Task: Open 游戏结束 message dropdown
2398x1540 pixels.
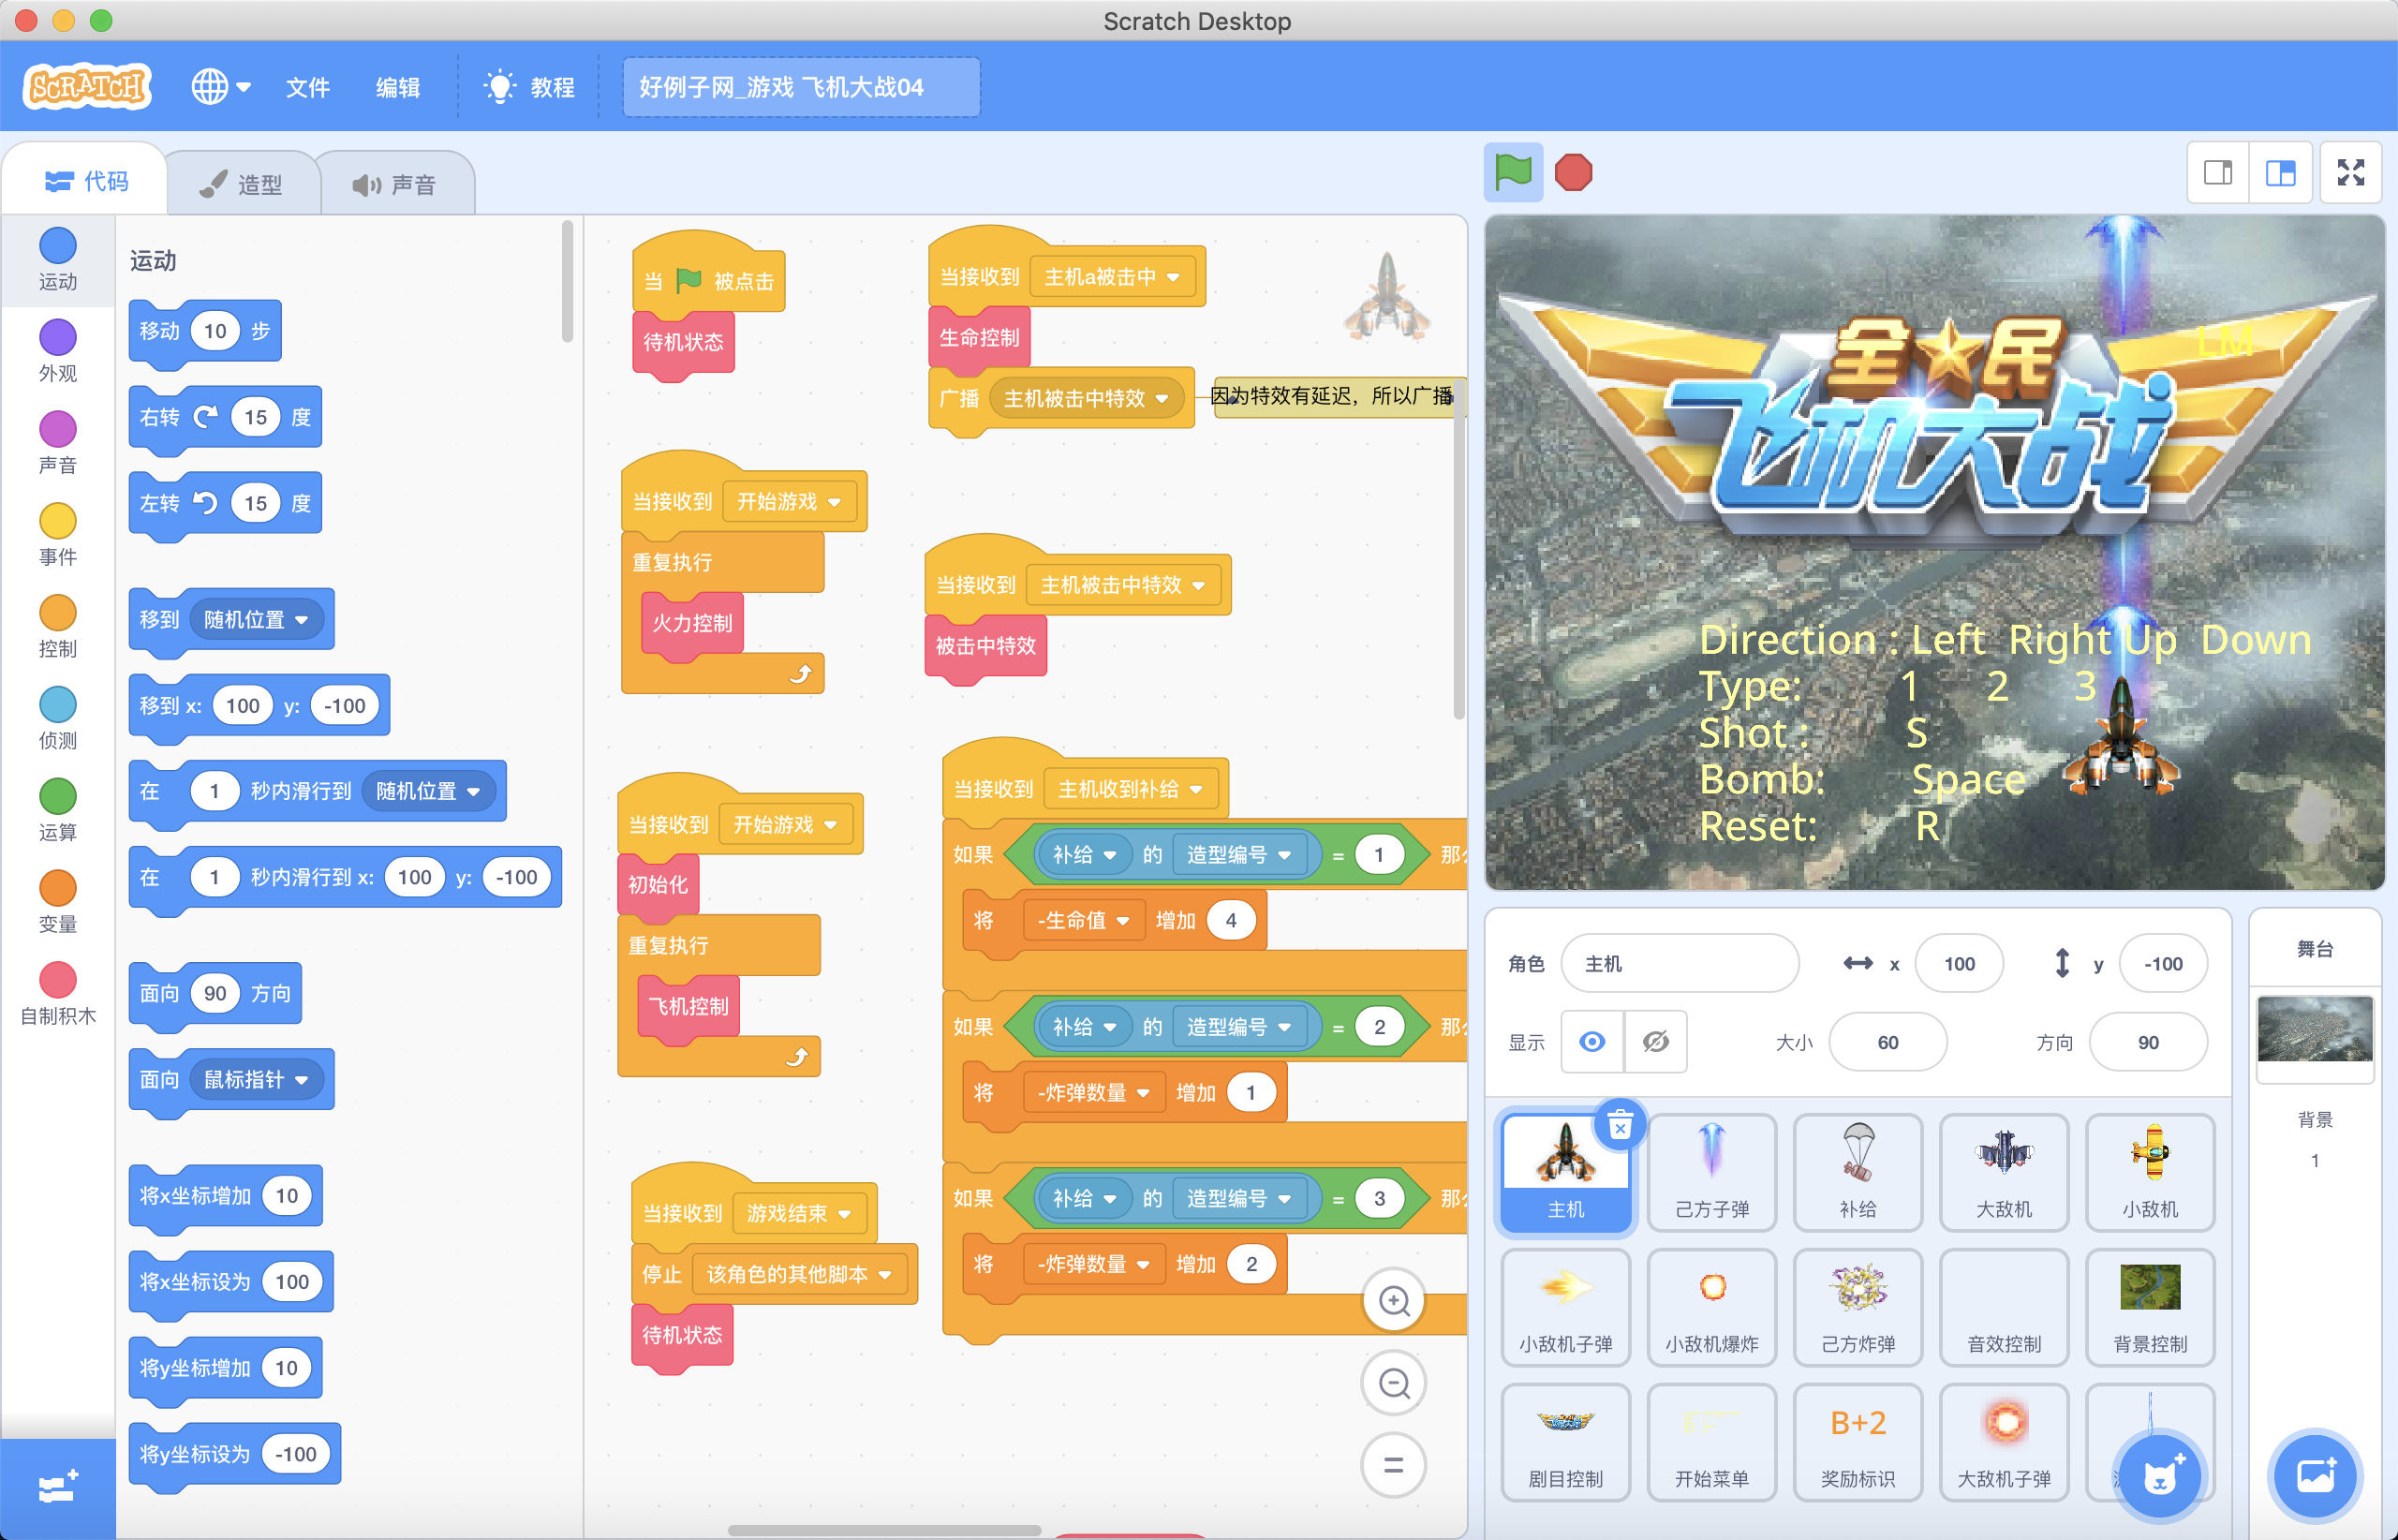Action: coord(799,1213)
